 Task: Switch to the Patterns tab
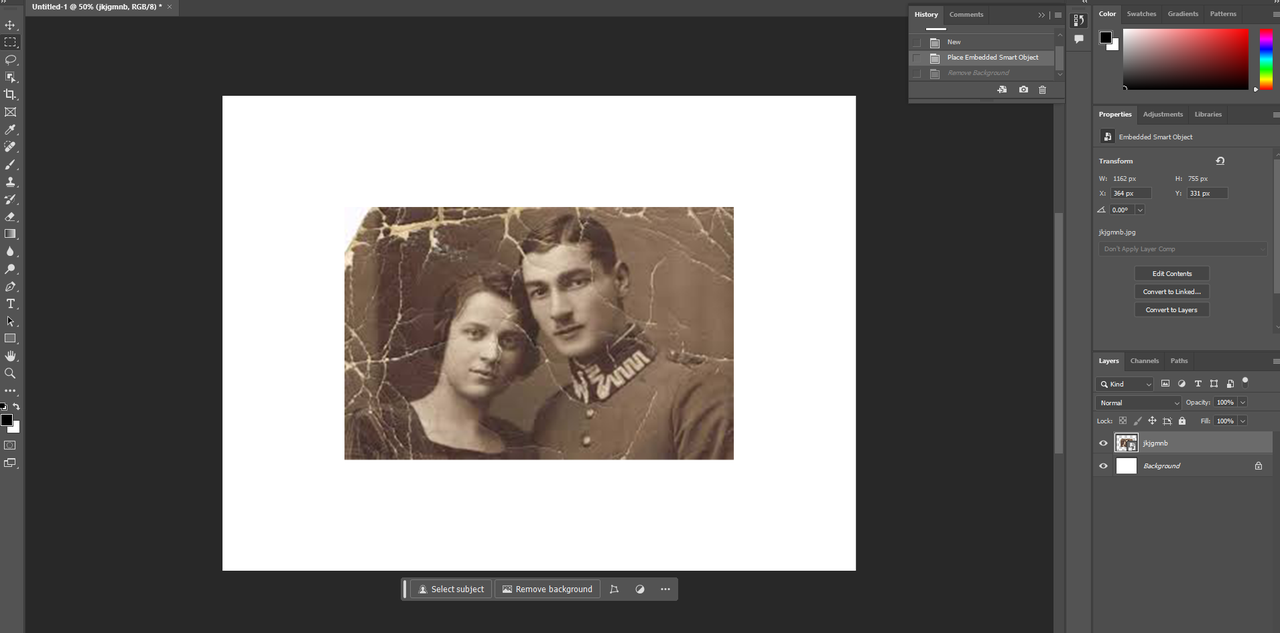(x=1223, y=14)
